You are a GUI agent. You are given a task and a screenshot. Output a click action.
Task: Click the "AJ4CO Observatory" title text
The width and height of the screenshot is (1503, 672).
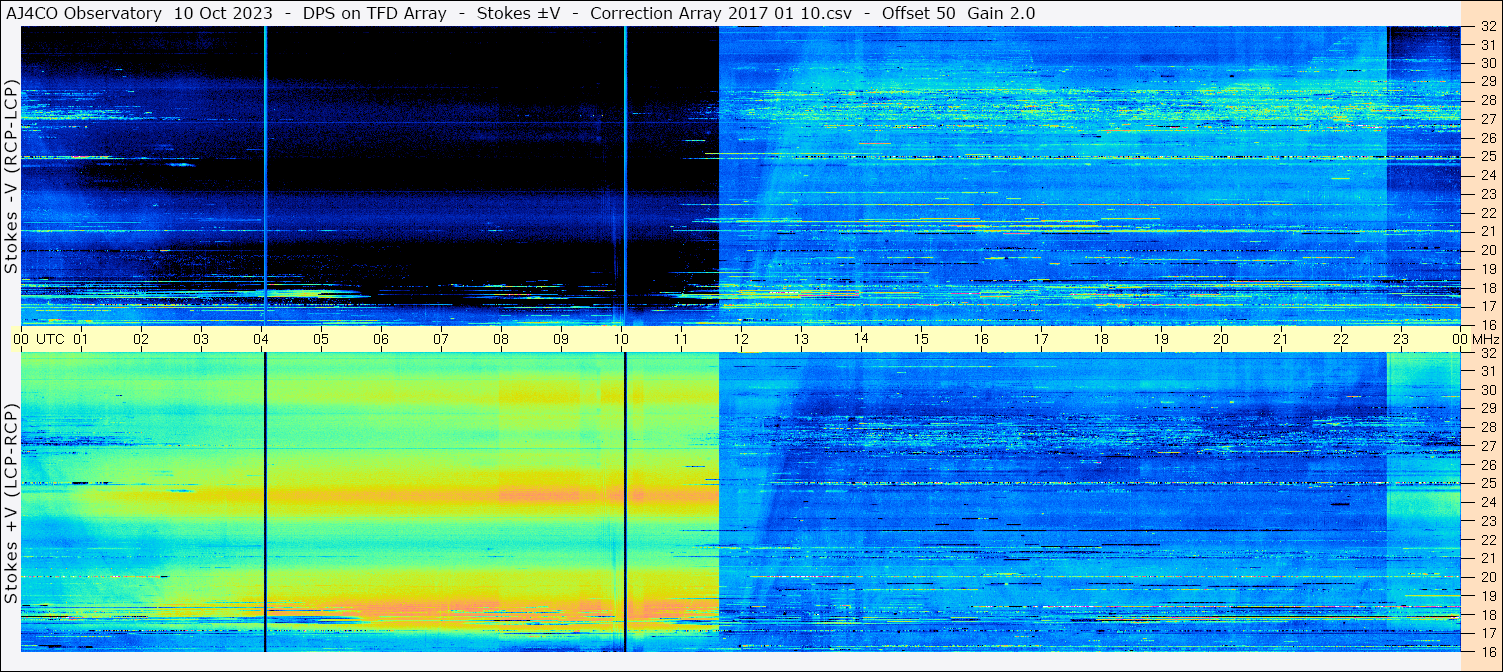coord(85,13)
